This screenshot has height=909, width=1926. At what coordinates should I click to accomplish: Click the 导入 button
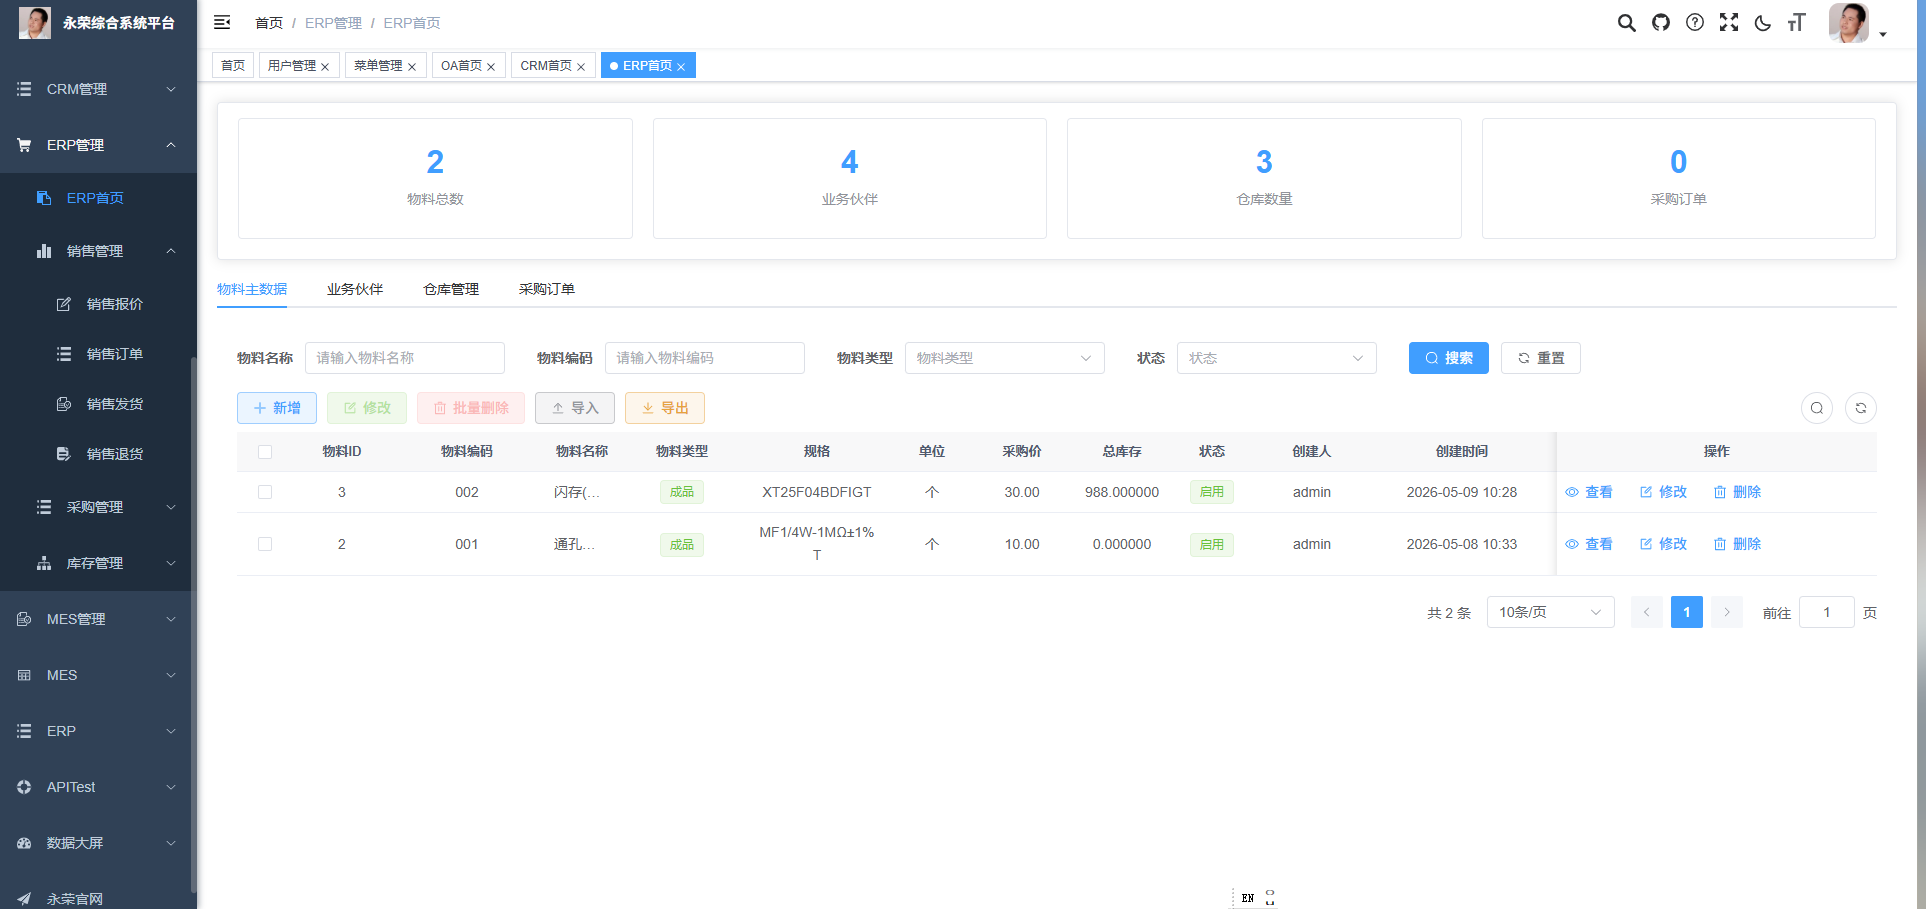[x=575, y=408]
